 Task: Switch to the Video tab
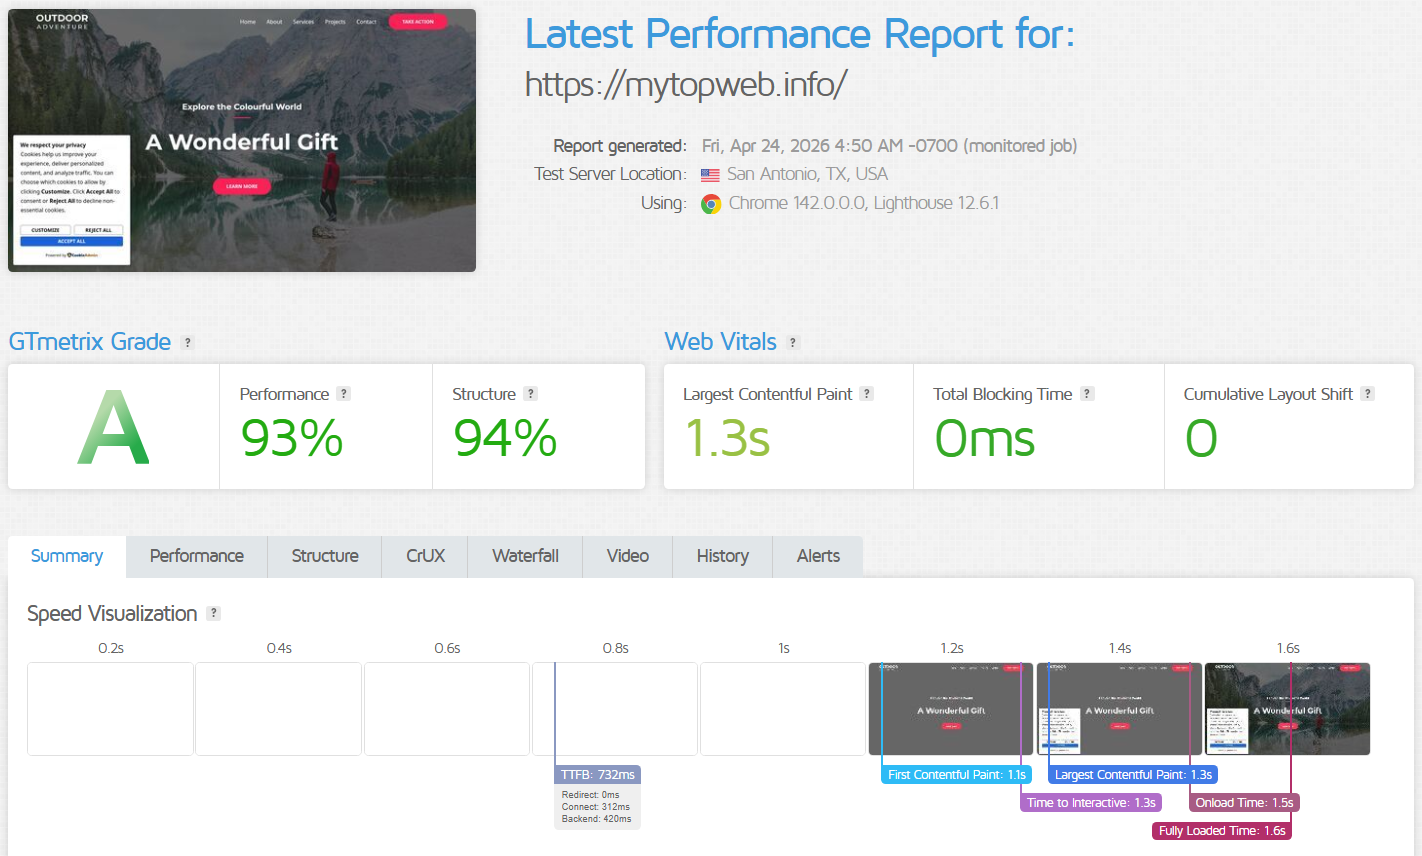tap(628, 556)
